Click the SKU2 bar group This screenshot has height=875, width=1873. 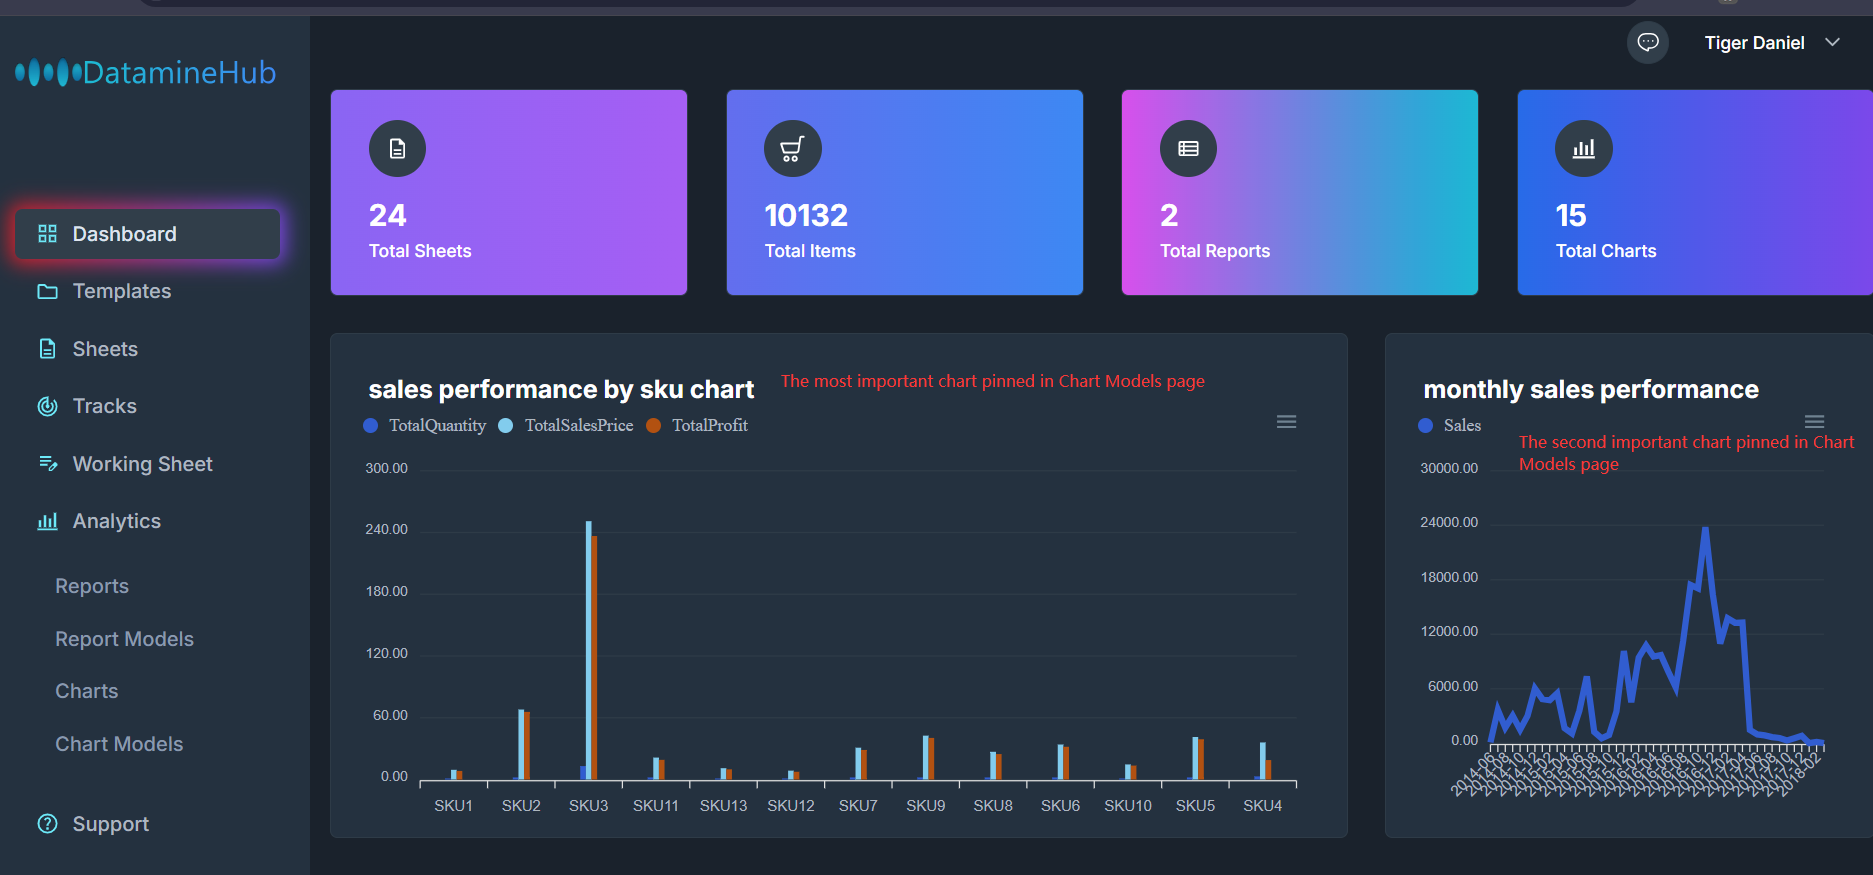pos(523,745)
